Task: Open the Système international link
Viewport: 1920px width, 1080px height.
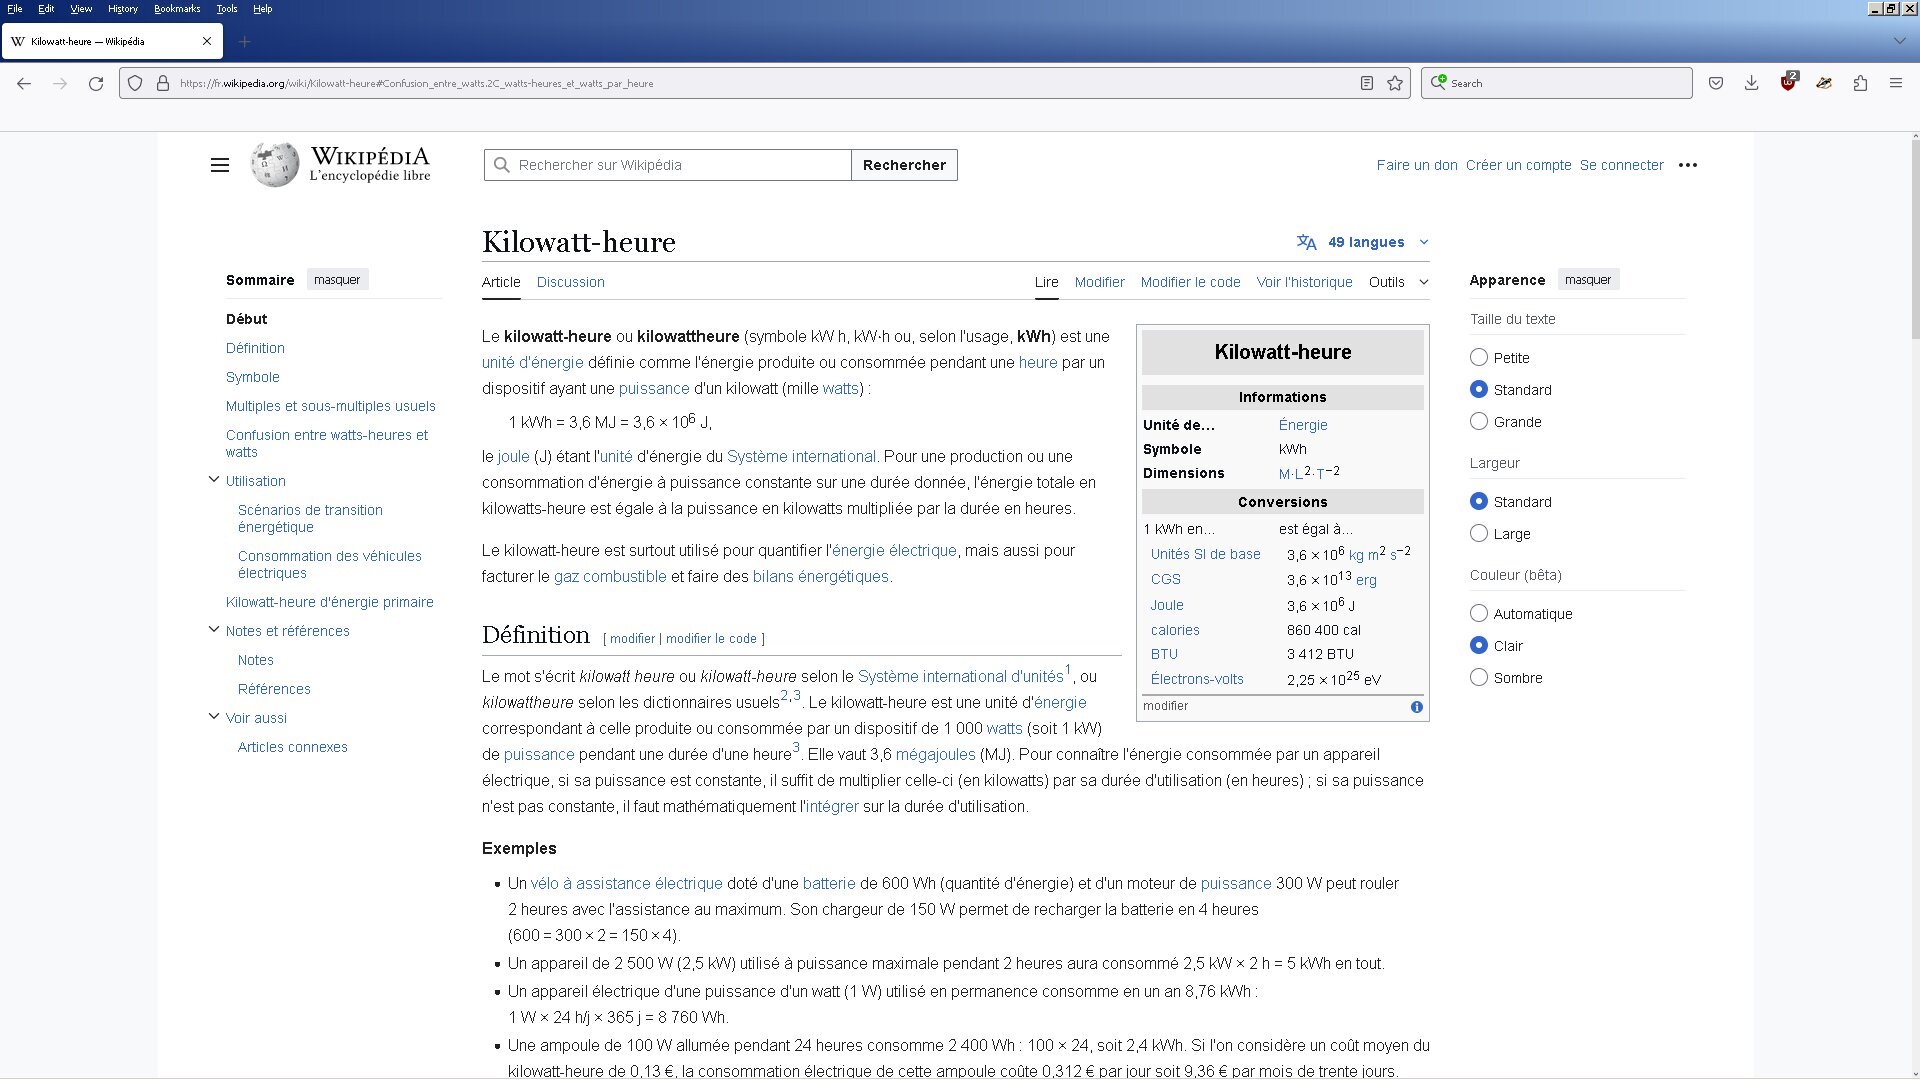Action: 801,456
